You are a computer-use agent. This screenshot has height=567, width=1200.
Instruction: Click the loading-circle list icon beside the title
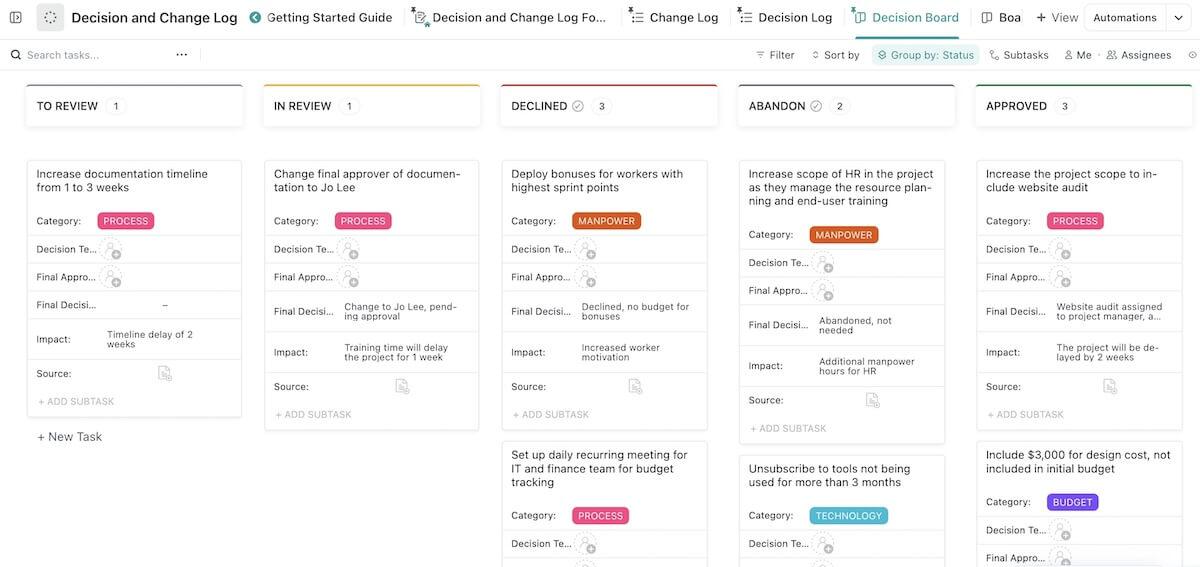click(x=50, y=17)
